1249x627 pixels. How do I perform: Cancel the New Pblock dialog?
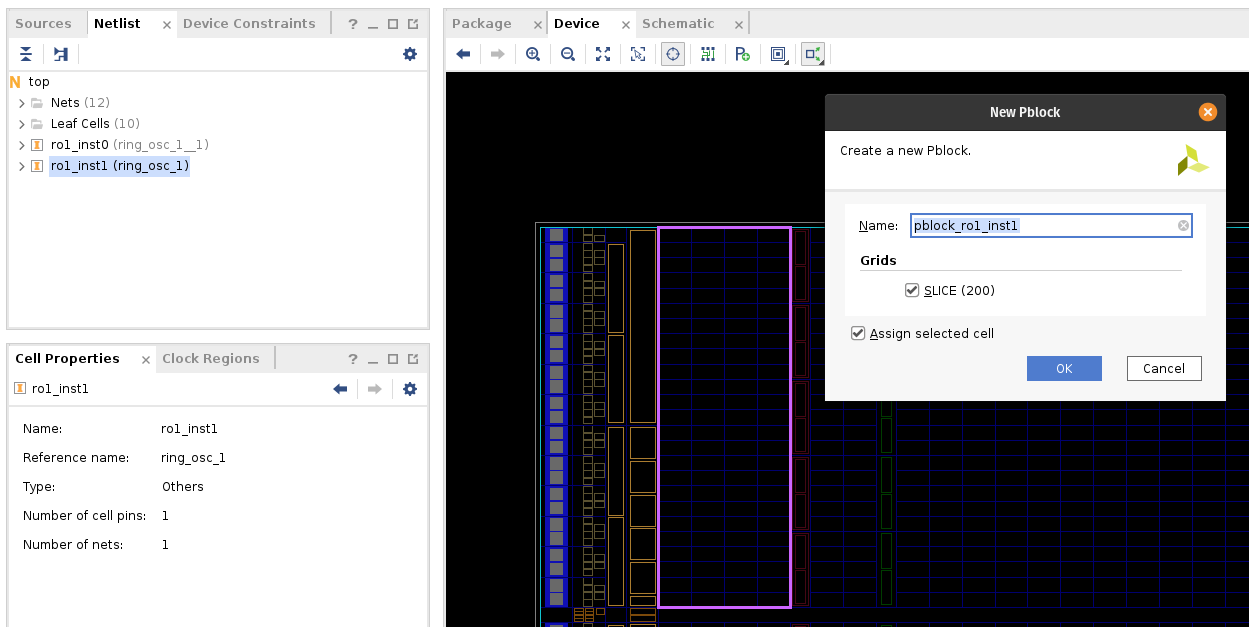pyautogui.click(x=1163, y=368)
